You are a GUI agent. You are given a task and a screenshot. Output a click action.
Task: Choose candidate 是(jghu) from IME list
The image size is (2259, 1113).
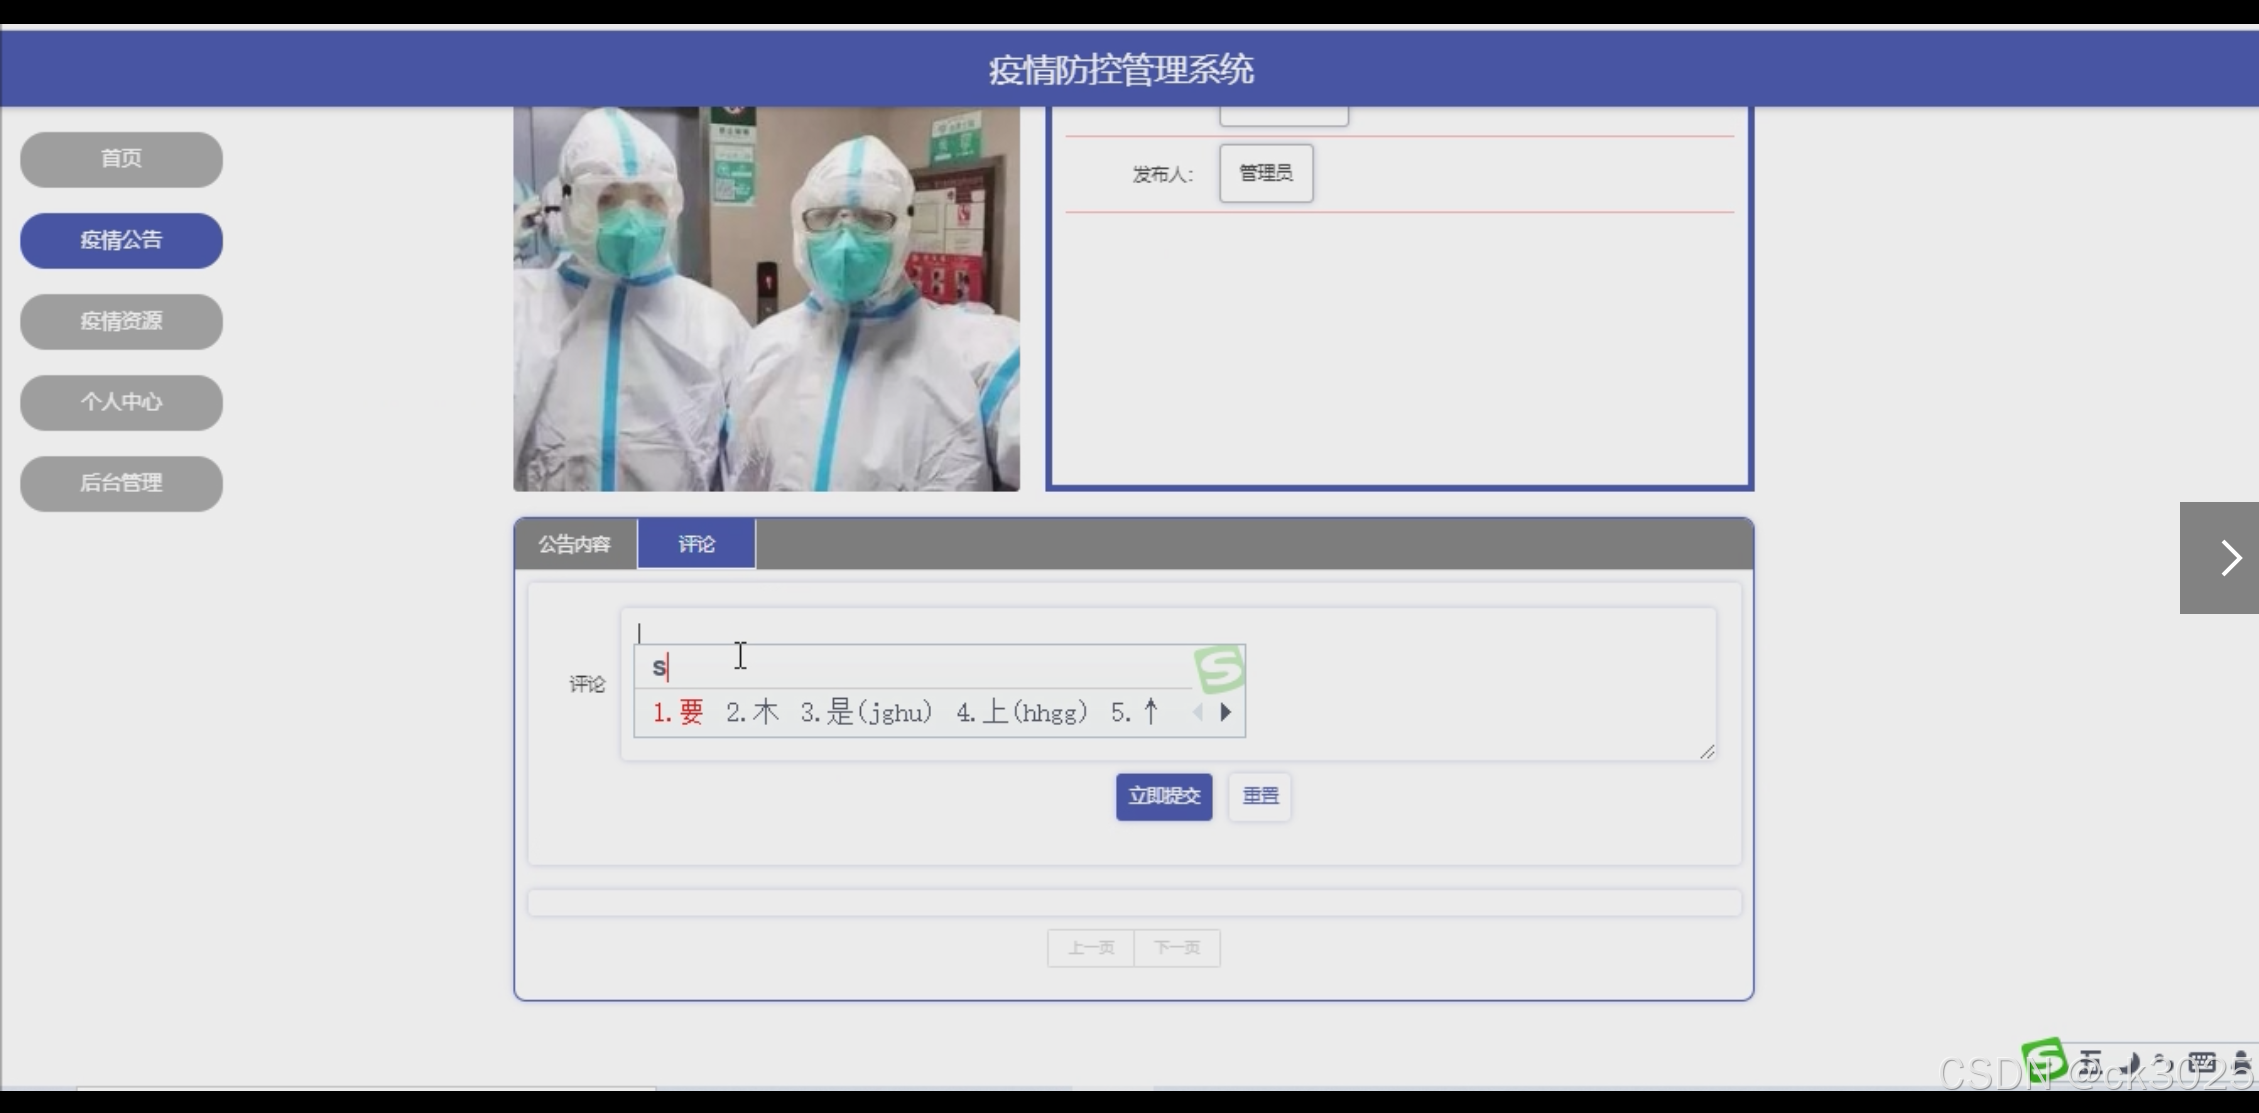[x=866, y=713]
